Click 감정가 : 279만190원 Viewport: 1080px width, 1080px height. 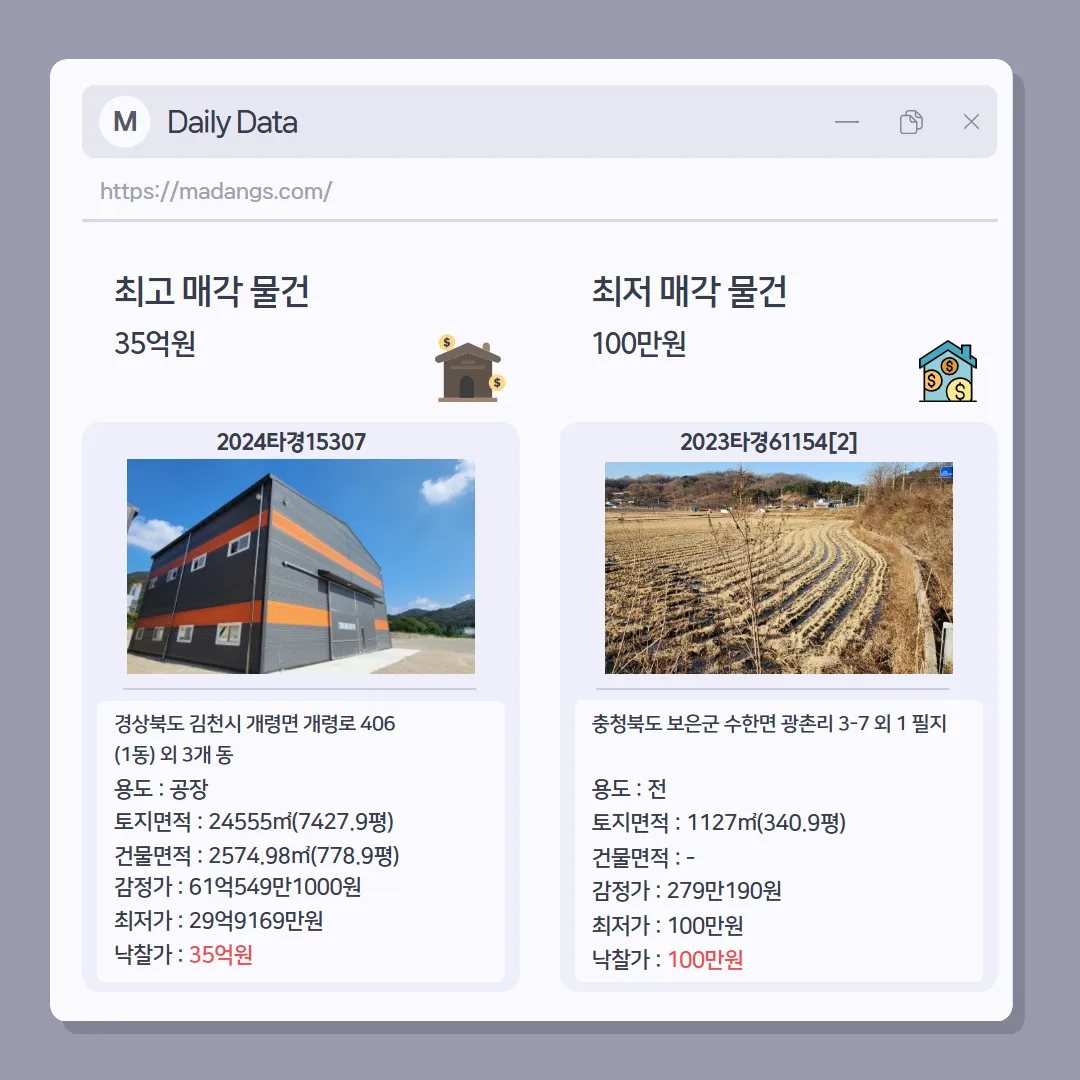686,891
